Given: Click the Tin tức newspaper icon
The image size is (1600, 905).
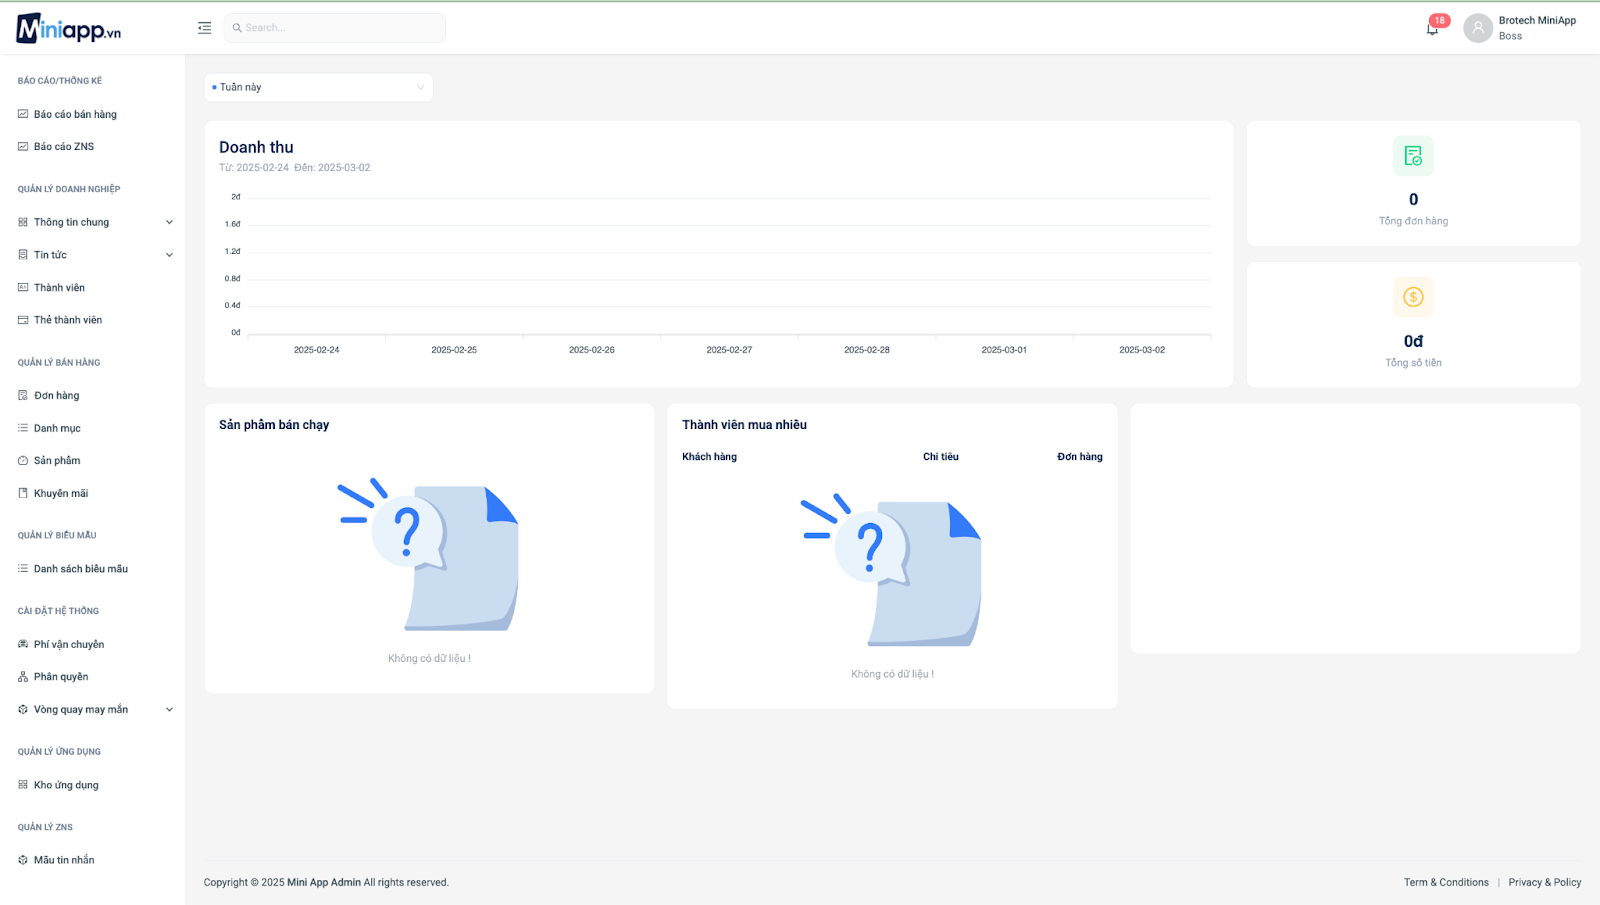Looking at the screenshot, I should [x=23, y=255].
